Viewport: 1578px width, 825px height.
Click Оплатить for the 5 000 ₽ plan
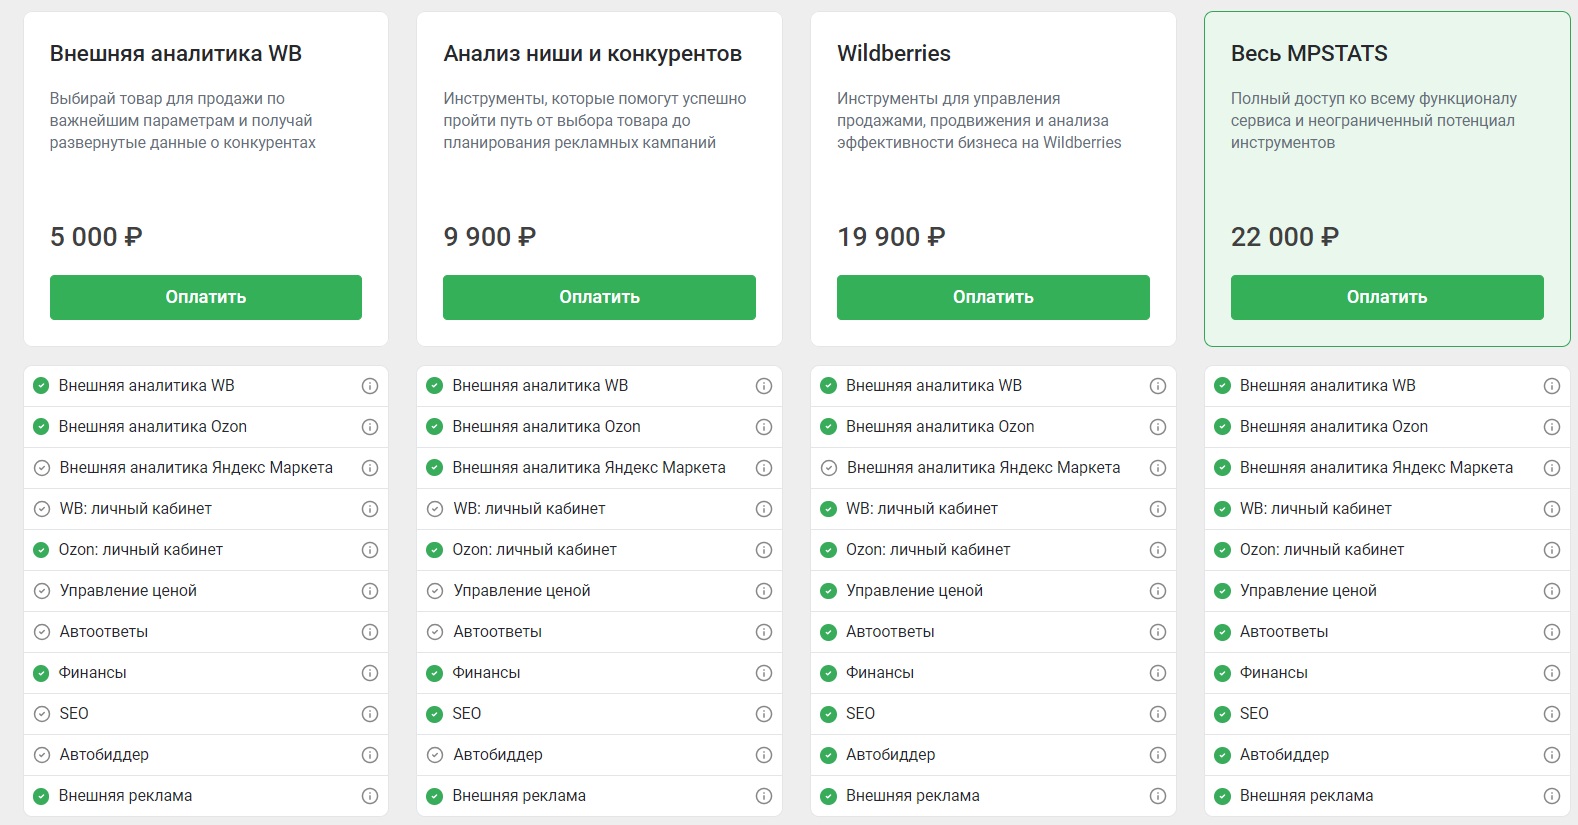pos(205,297)
